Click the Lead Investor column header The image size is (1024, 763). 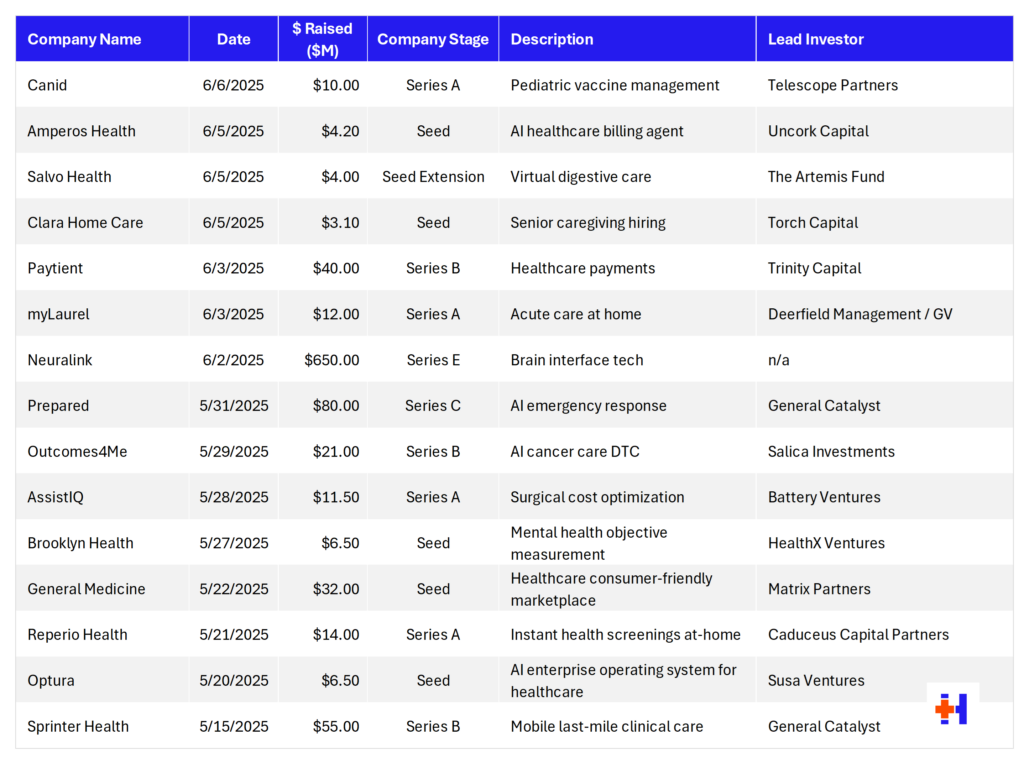885,39
